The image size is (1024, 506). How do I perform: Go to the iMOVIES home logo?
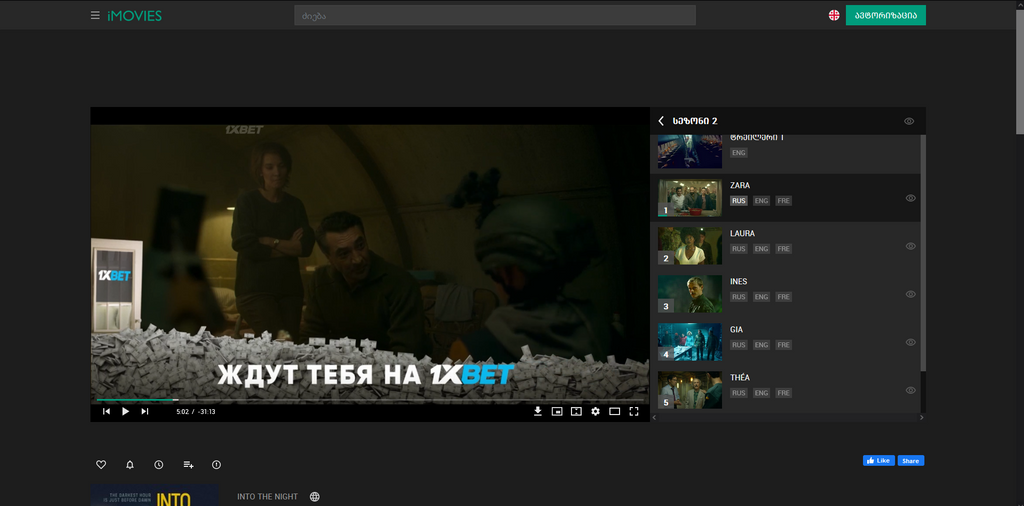pyautogui.click(x=135, y=16)
